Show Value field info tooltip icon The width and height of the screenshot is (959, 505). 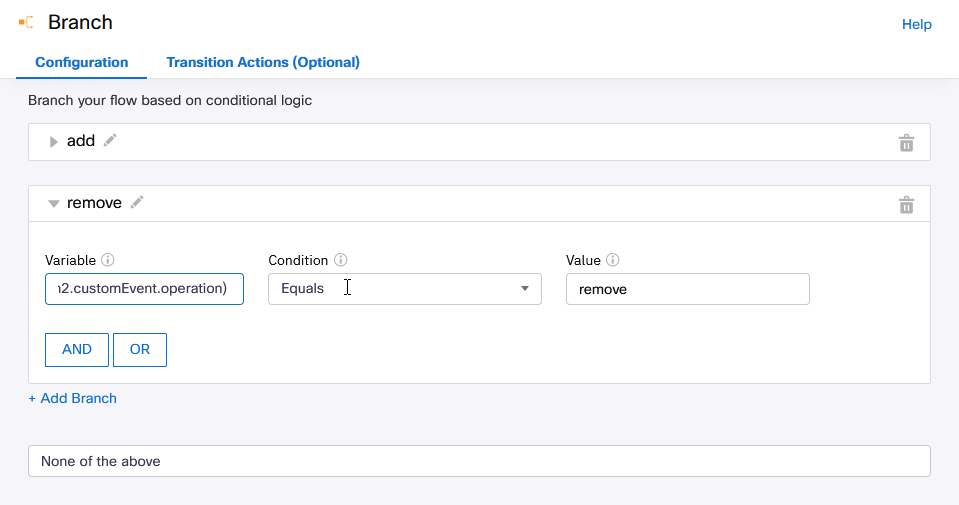tap(613, 260)
